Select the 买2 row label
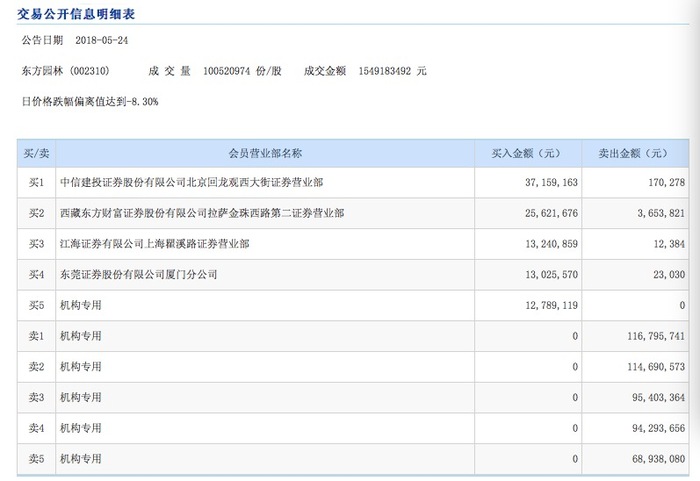 [37, 213]
